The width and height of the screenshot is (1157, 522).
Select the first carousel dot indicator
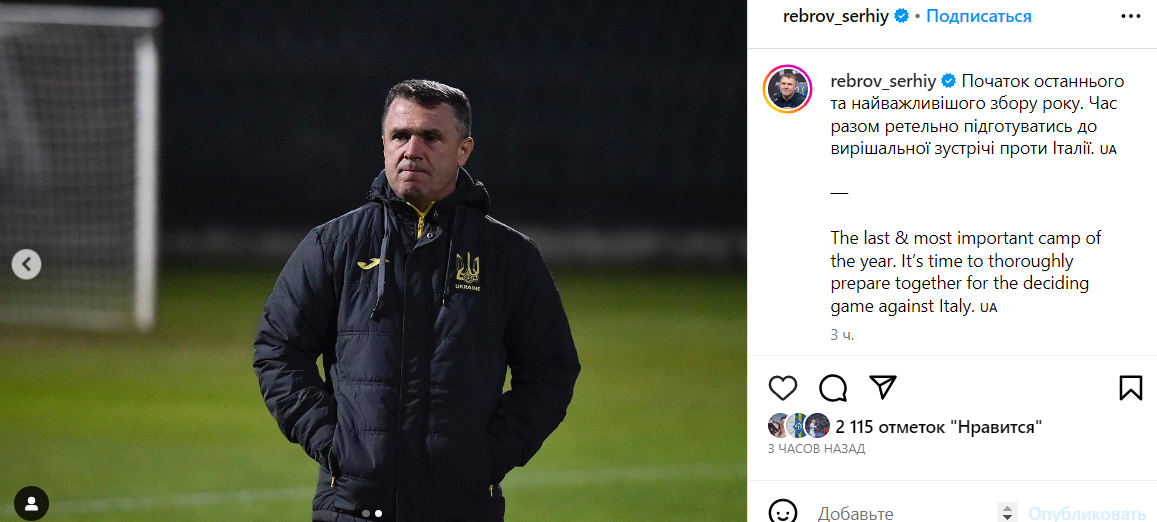click(366, 513)
